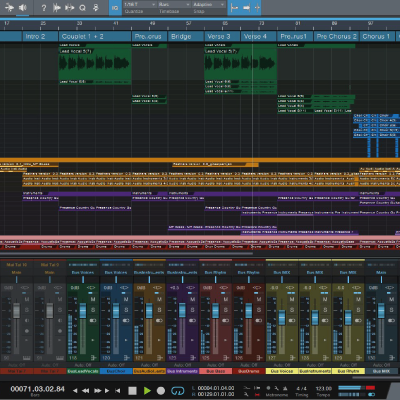
Task: Select the Couplet 1 + 2 arranger section
Action: pos(95,36)
